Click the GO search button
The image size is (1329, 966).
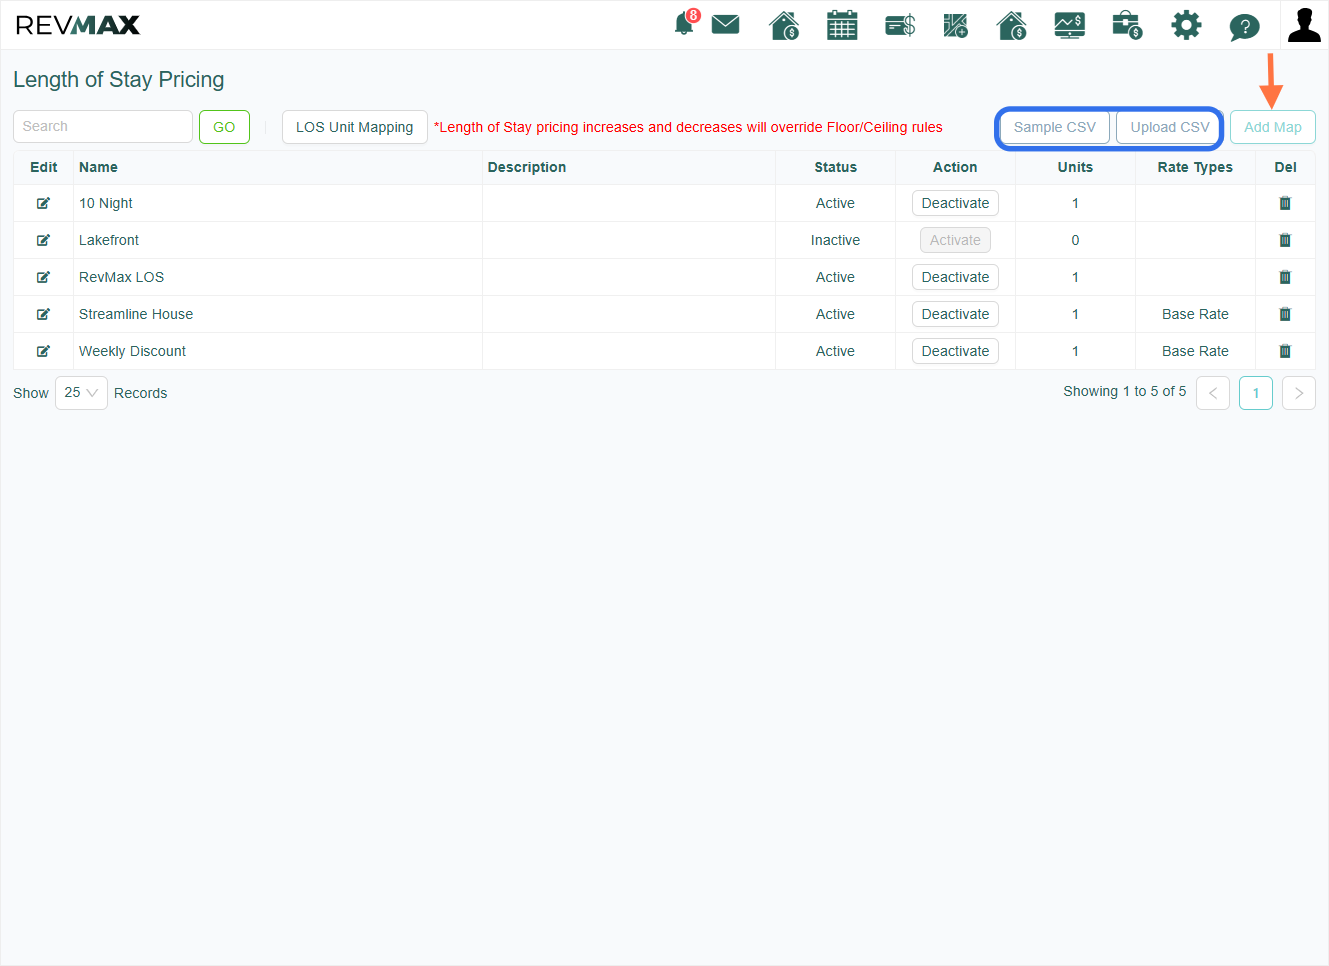(224, 127)
